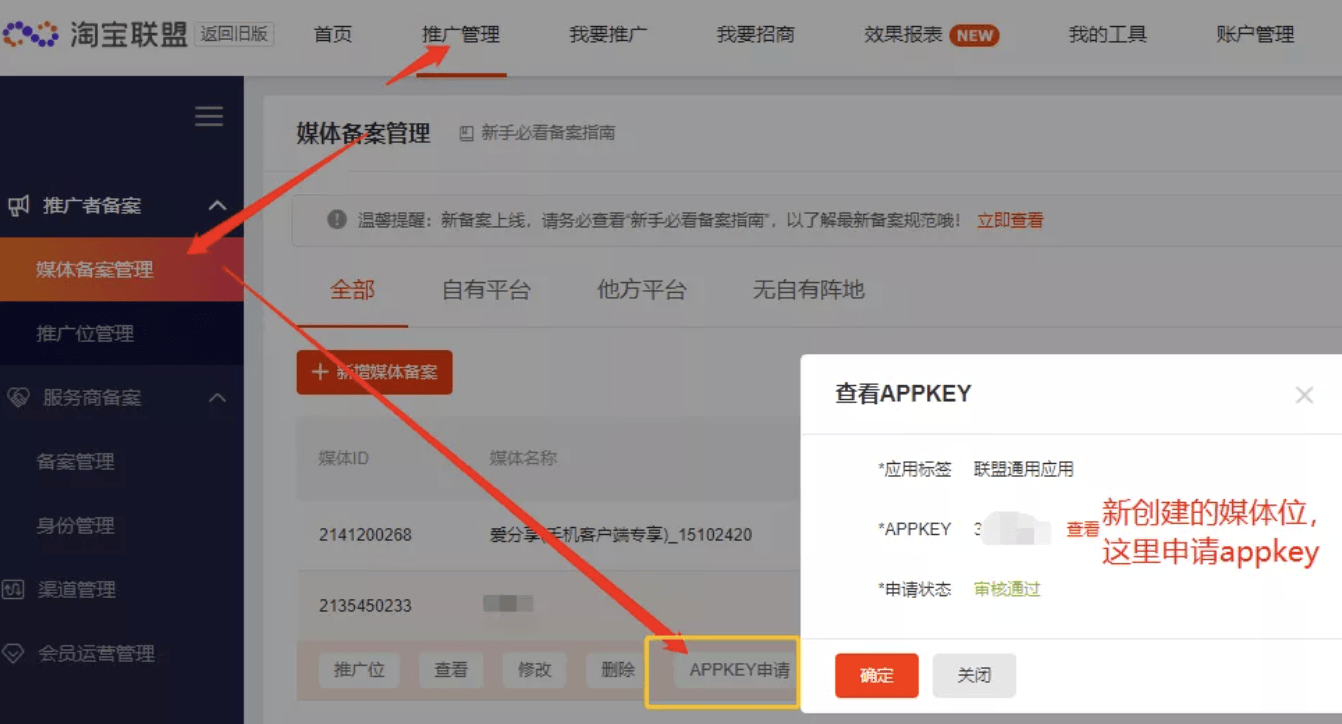Screen dimensions: 1342x724
Task: Click 媒体名称 column header
Action: 523,458
